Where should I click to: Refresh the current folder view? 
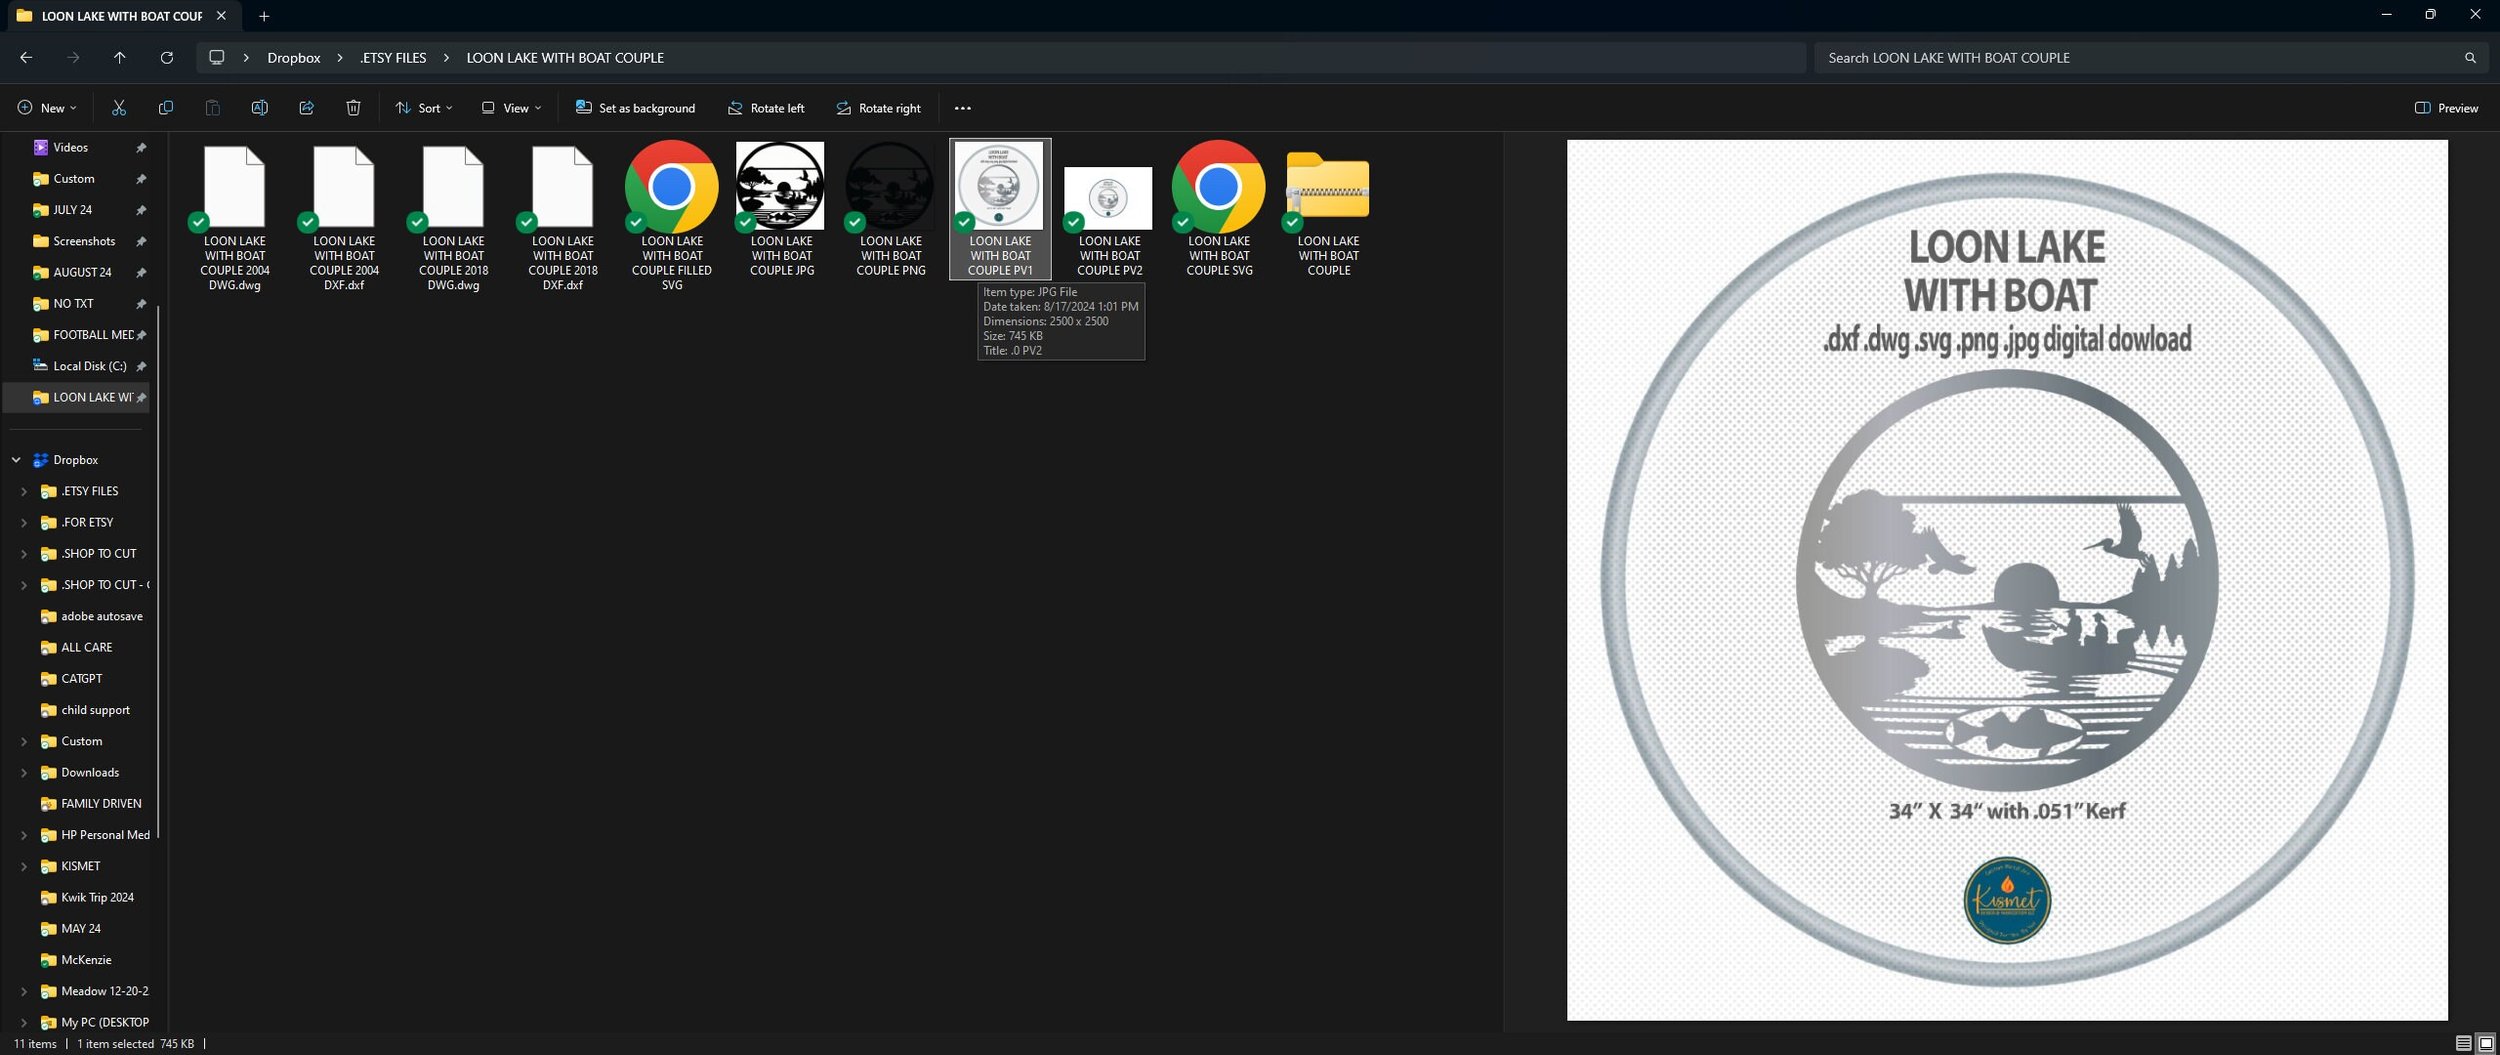166,58
